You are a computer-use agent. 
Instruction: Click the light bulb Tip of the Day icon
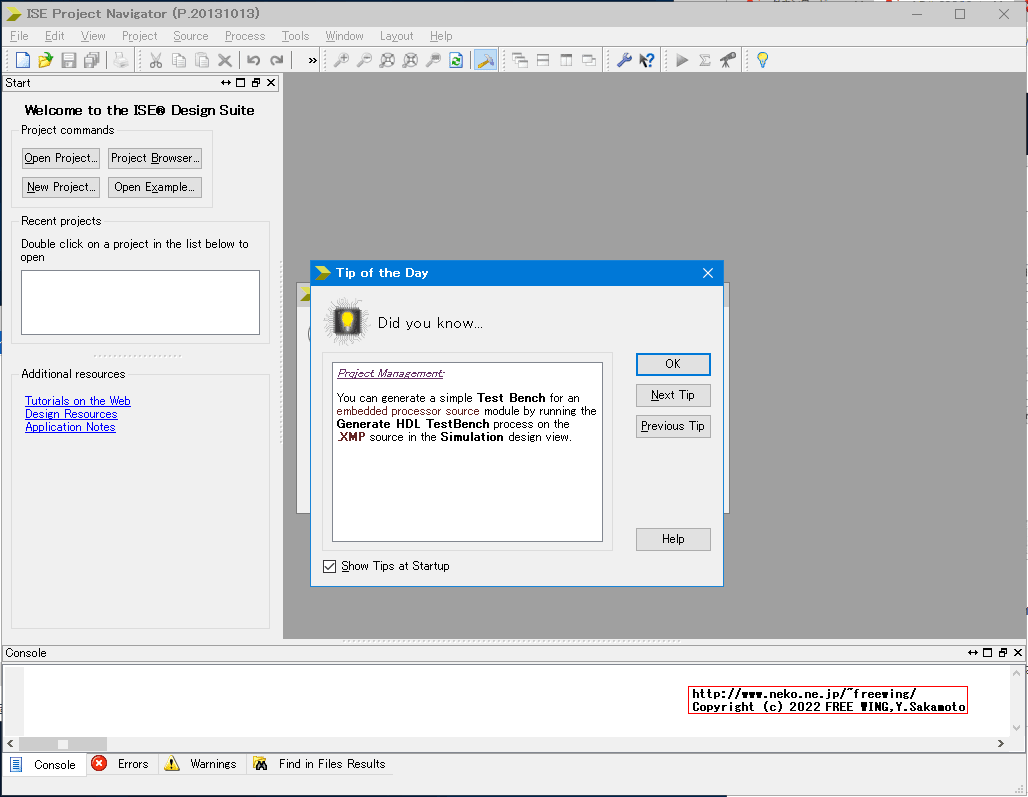tap(762, 61)
